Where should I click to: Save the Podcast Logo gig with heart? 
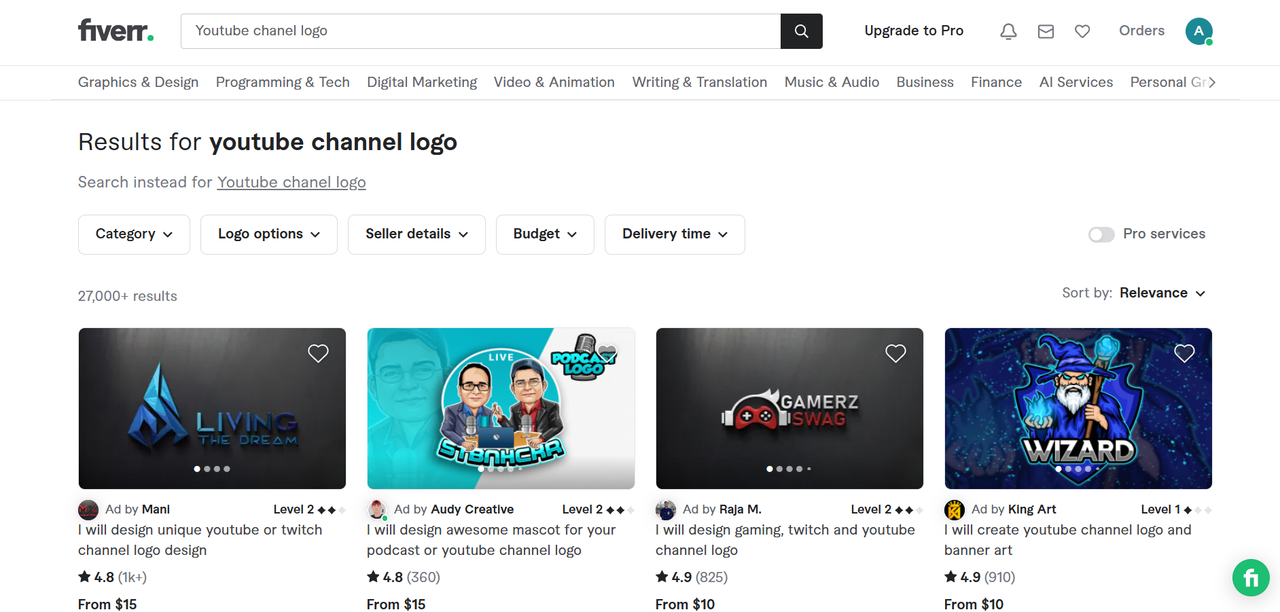[607, 353]
